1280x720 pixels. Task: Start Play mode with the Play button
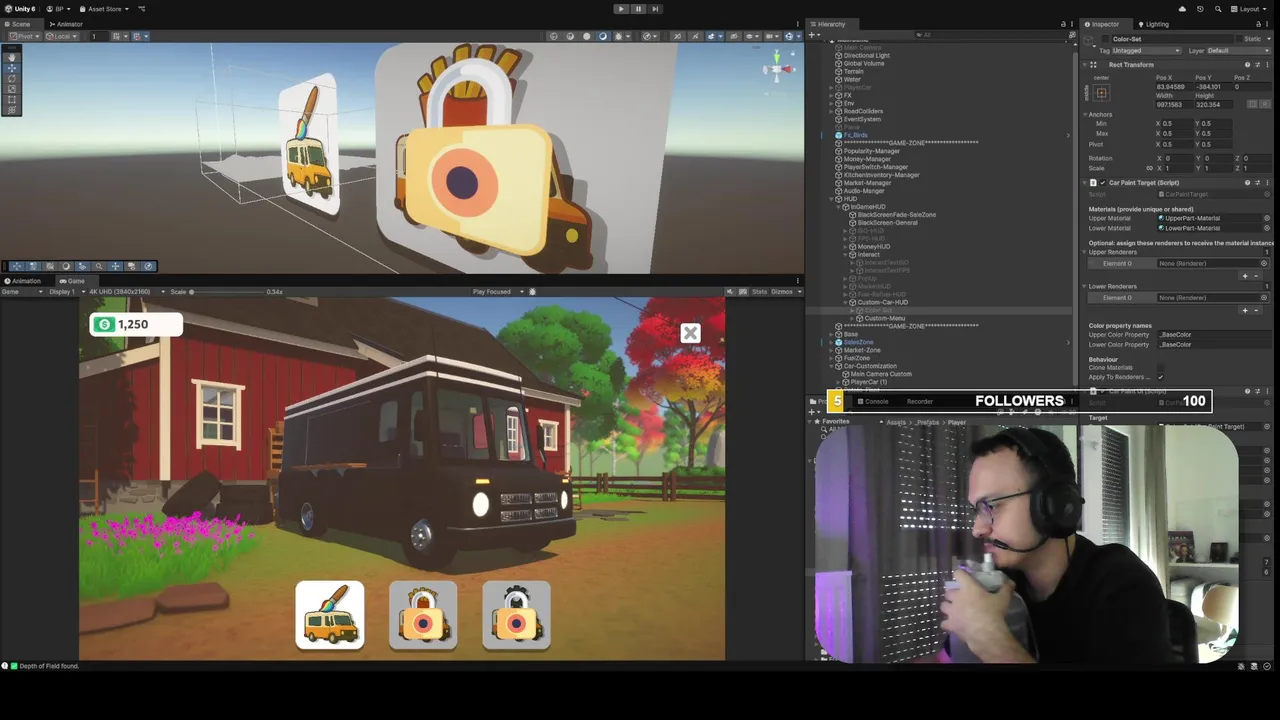[621, 9]
